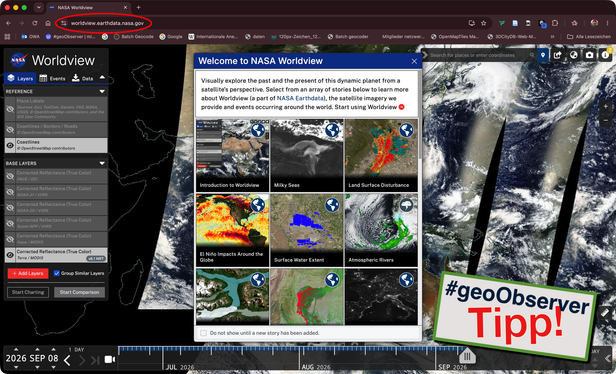Screen dimensions: 616x374
Task: Collapse the REFERENCE layer group
Action: [x=102, y=92]
